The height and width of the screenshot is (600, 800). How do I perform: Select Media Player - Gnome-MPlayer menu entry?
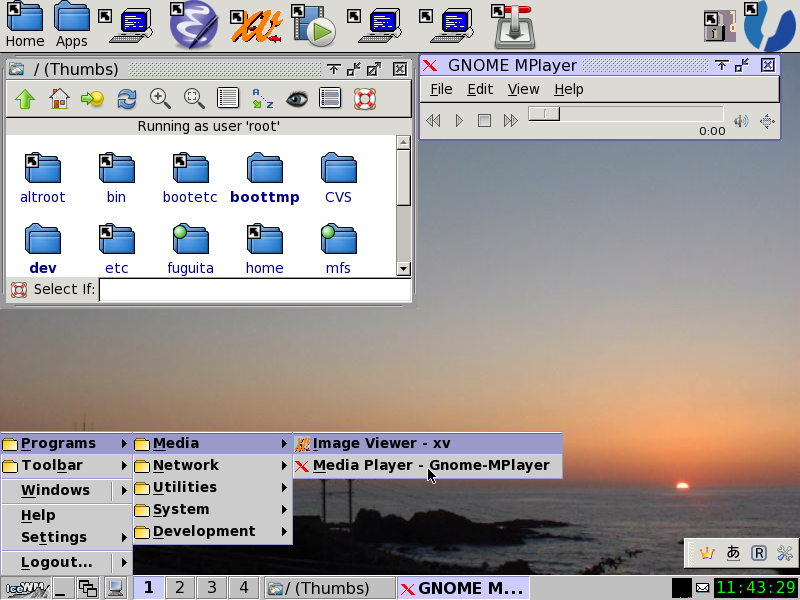tap(430, 465)
